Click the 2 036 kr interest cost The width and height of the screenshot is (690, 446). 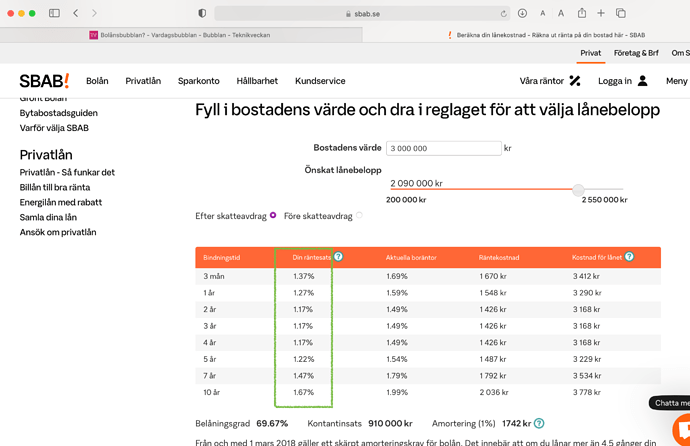(x=494, y=392)
